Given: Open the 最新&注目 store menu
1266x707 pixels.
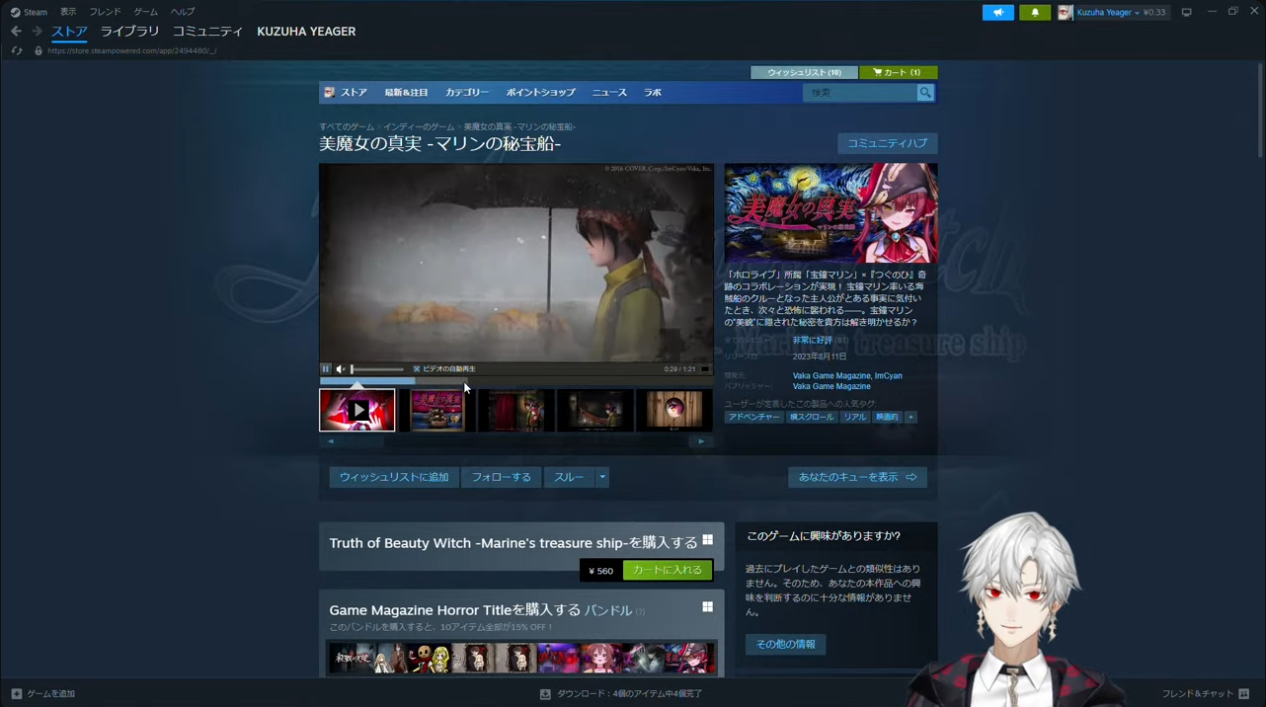Looking at the screenshot, I should 406,92.
